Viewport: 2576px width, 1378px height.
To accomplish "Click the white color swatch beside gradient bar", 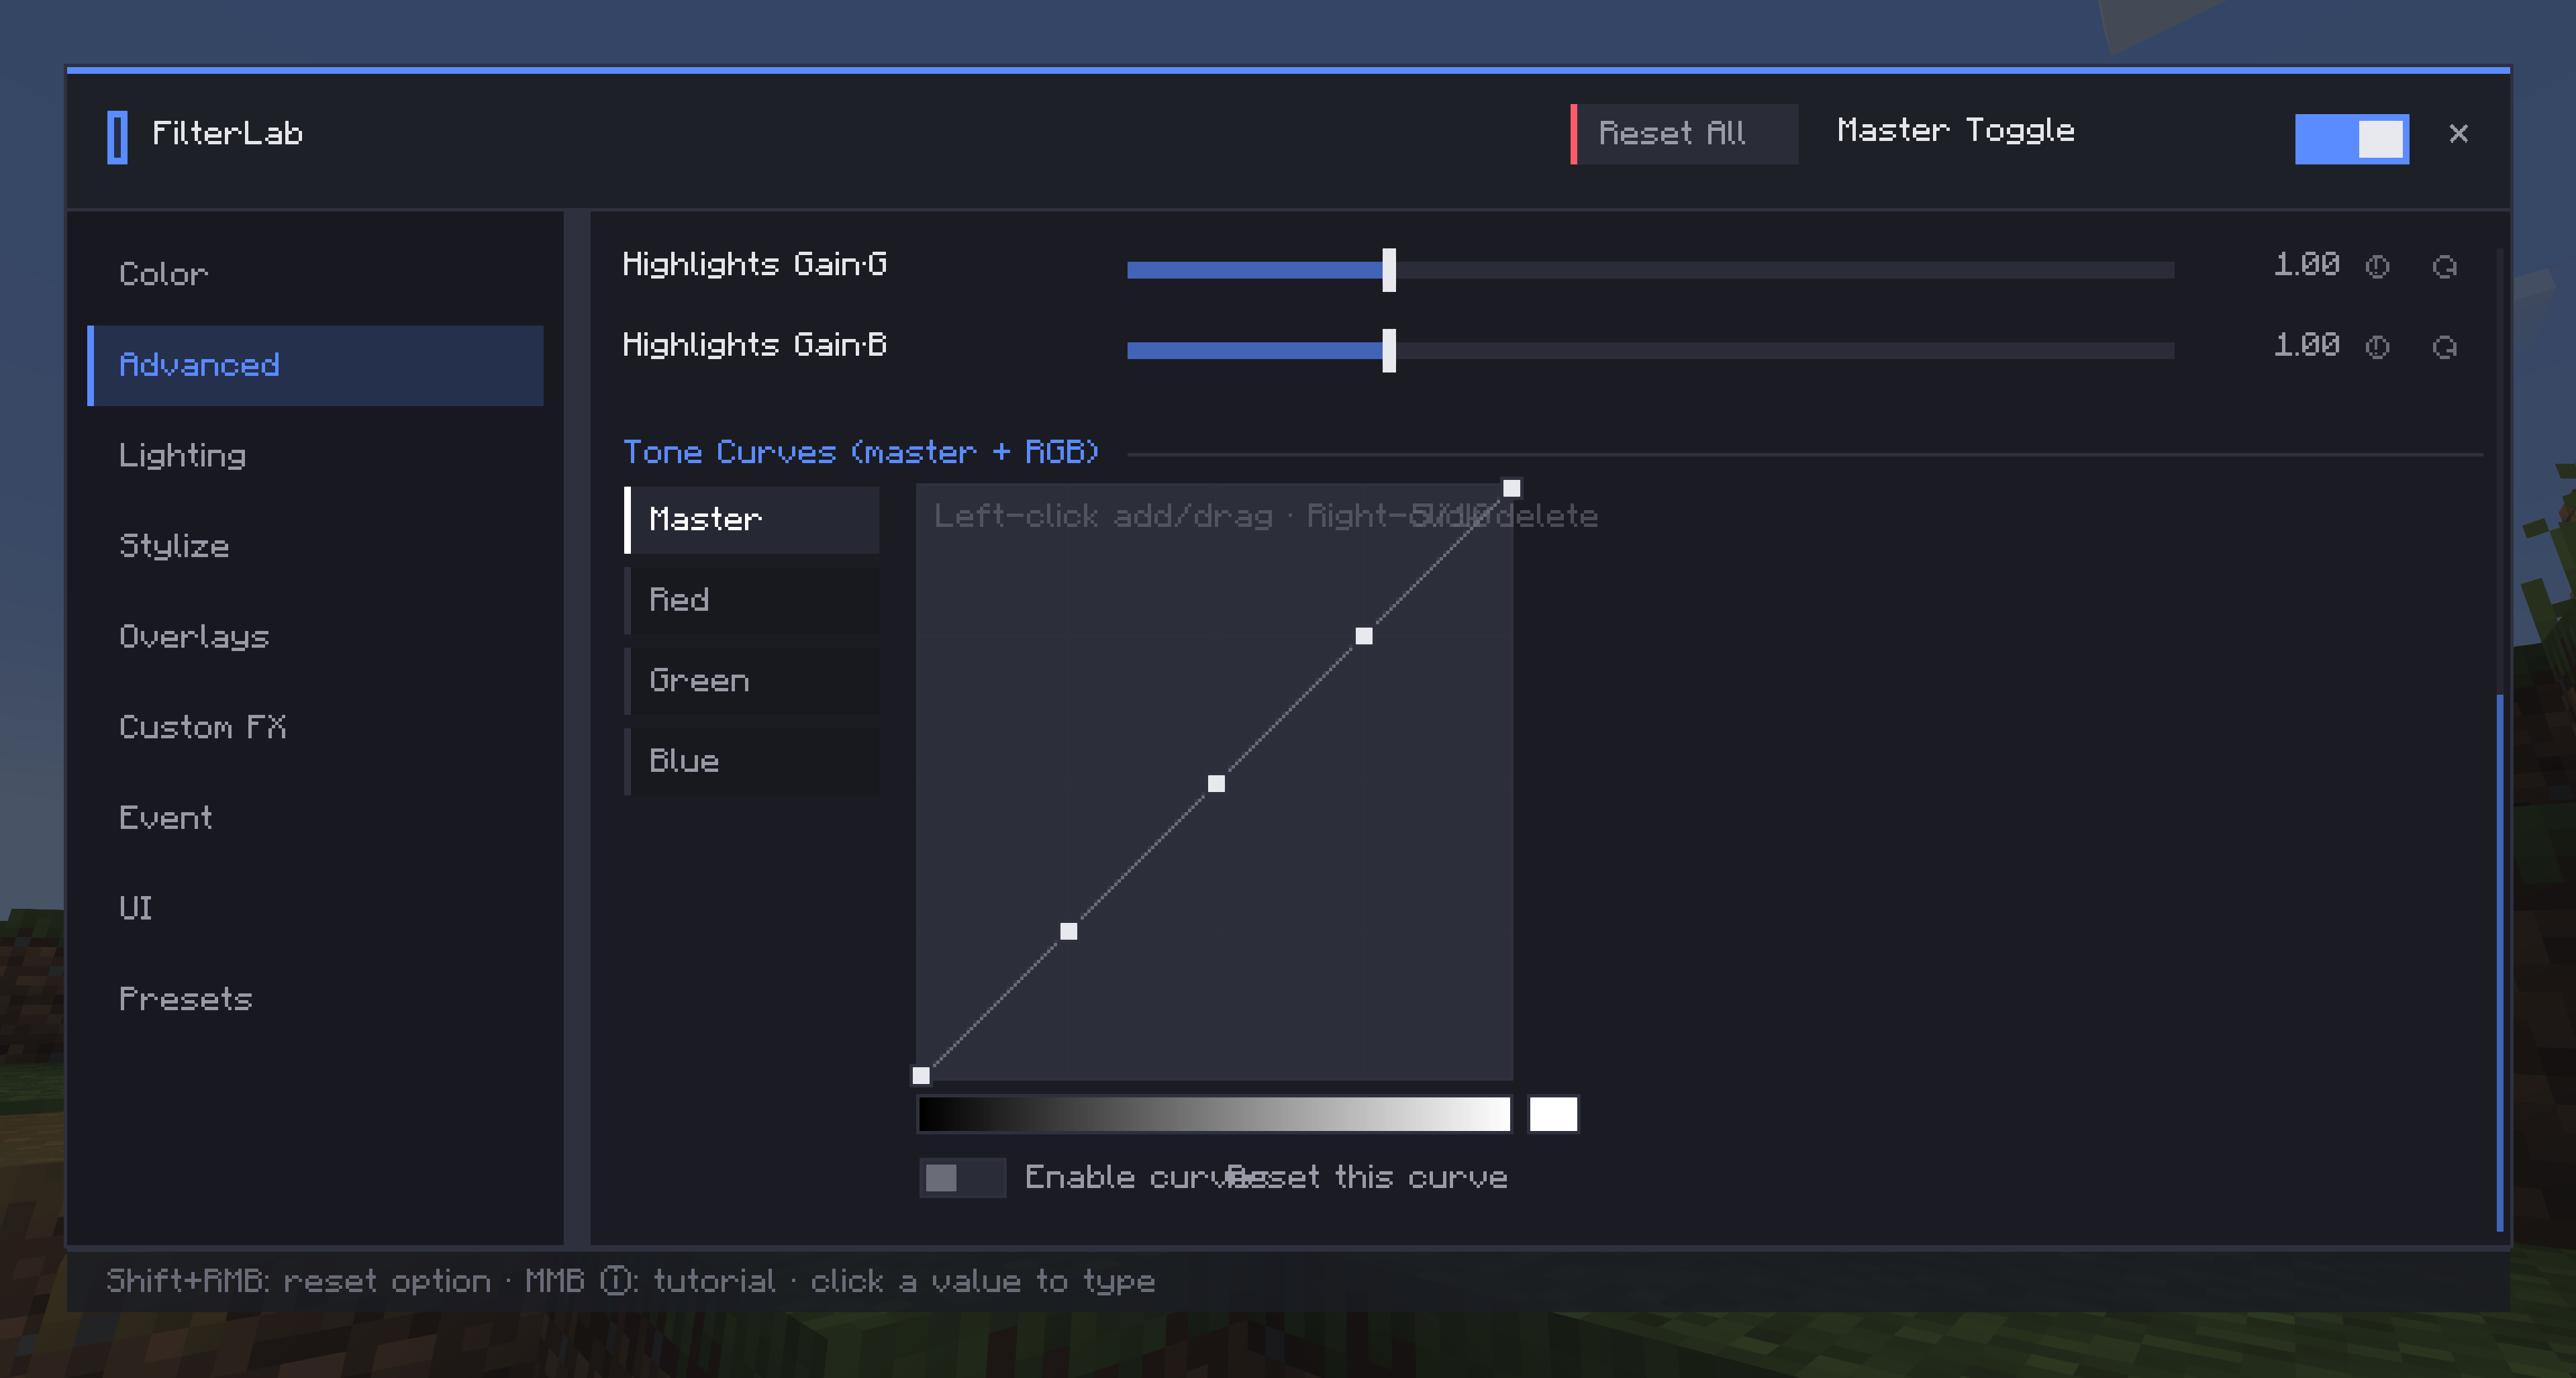I will [1553, 1113].
